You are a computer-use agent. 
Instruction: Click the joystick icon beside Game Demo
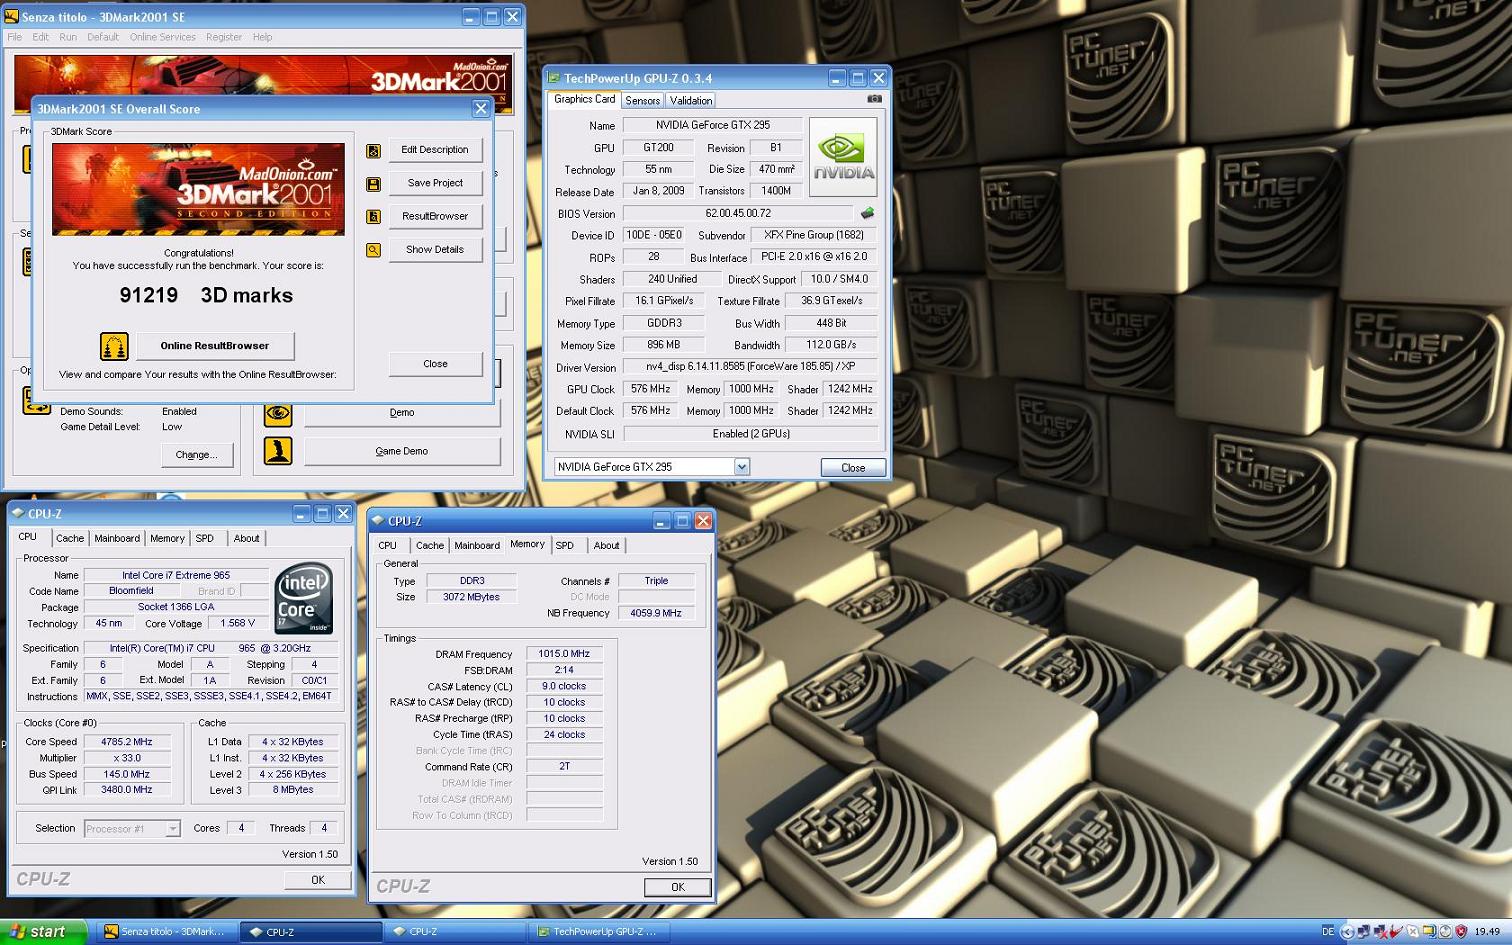click(278, 451)
